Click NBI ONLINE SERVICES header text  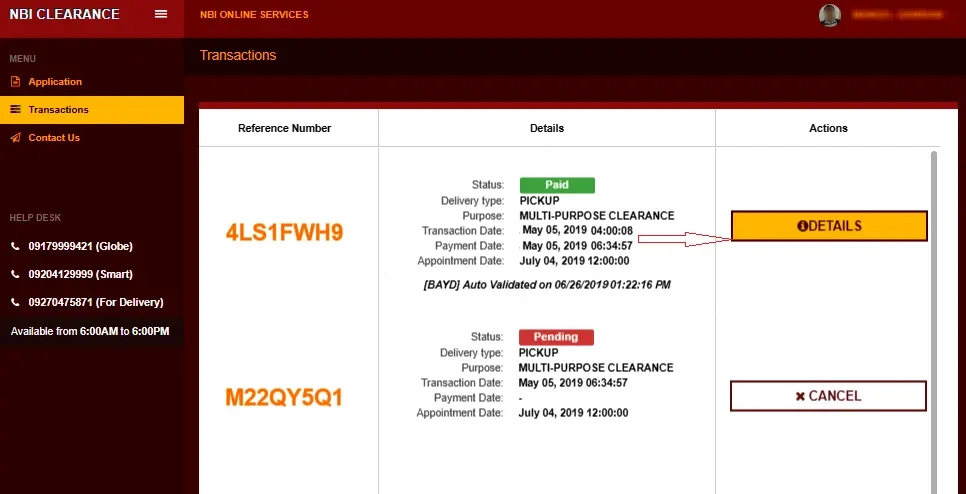pyautogui.click(x=254, y=15)
